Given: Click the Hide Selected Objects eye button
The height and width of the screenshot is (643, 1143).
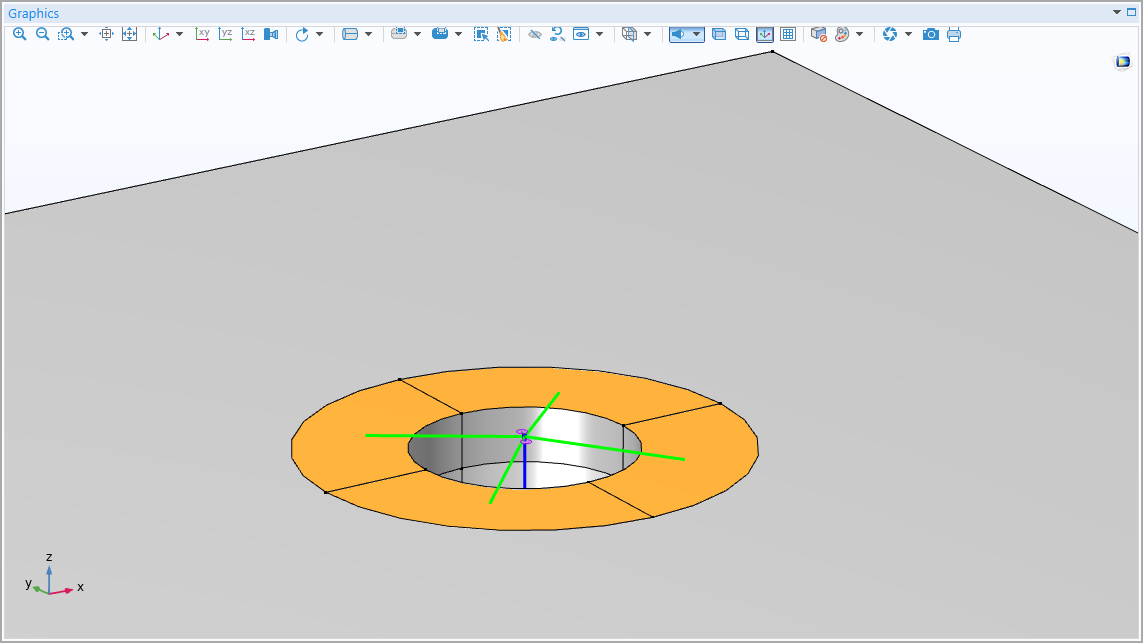Looking at the screenshot, I should (534, 34).
